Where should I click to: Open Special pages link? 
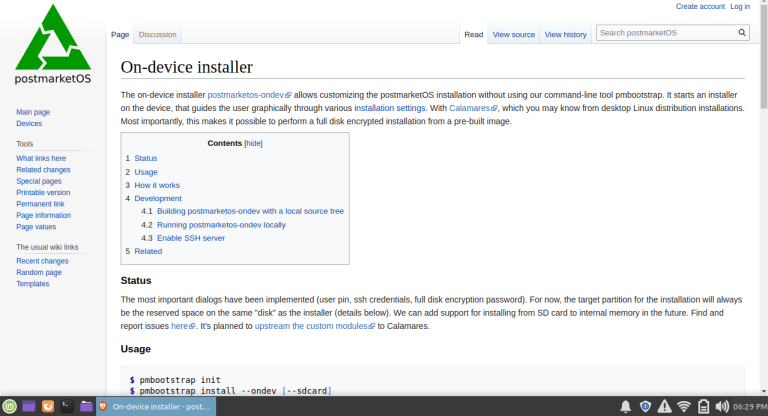click(x=39, y=181)
